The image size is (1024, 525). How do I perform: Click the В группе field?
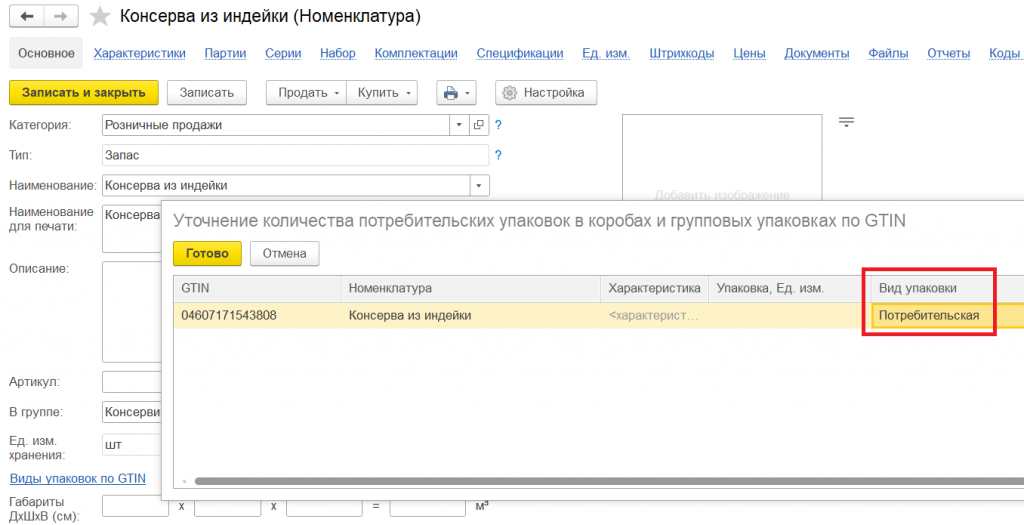point(132,413)
